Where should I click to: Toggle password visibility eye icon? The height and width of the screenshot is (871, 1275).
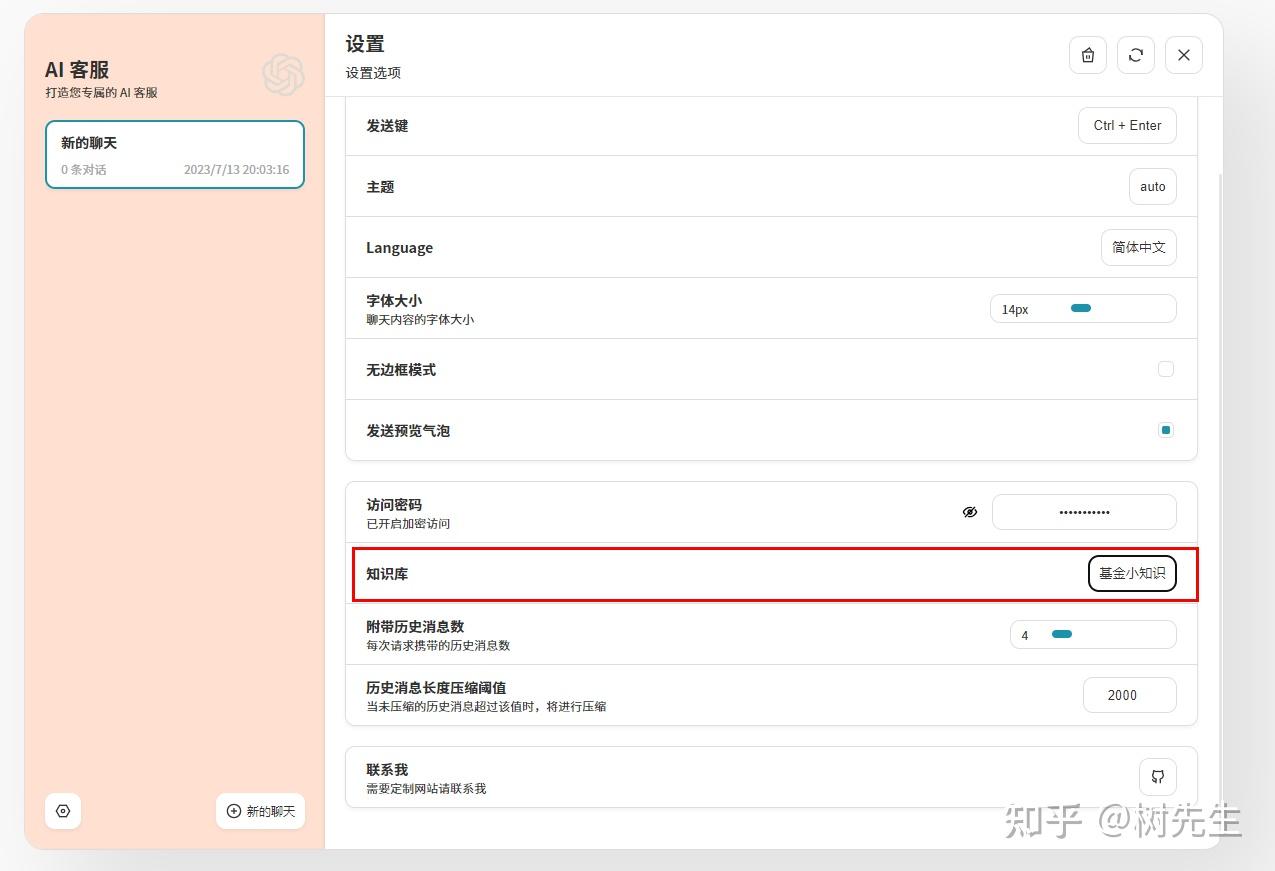[970, 512]
